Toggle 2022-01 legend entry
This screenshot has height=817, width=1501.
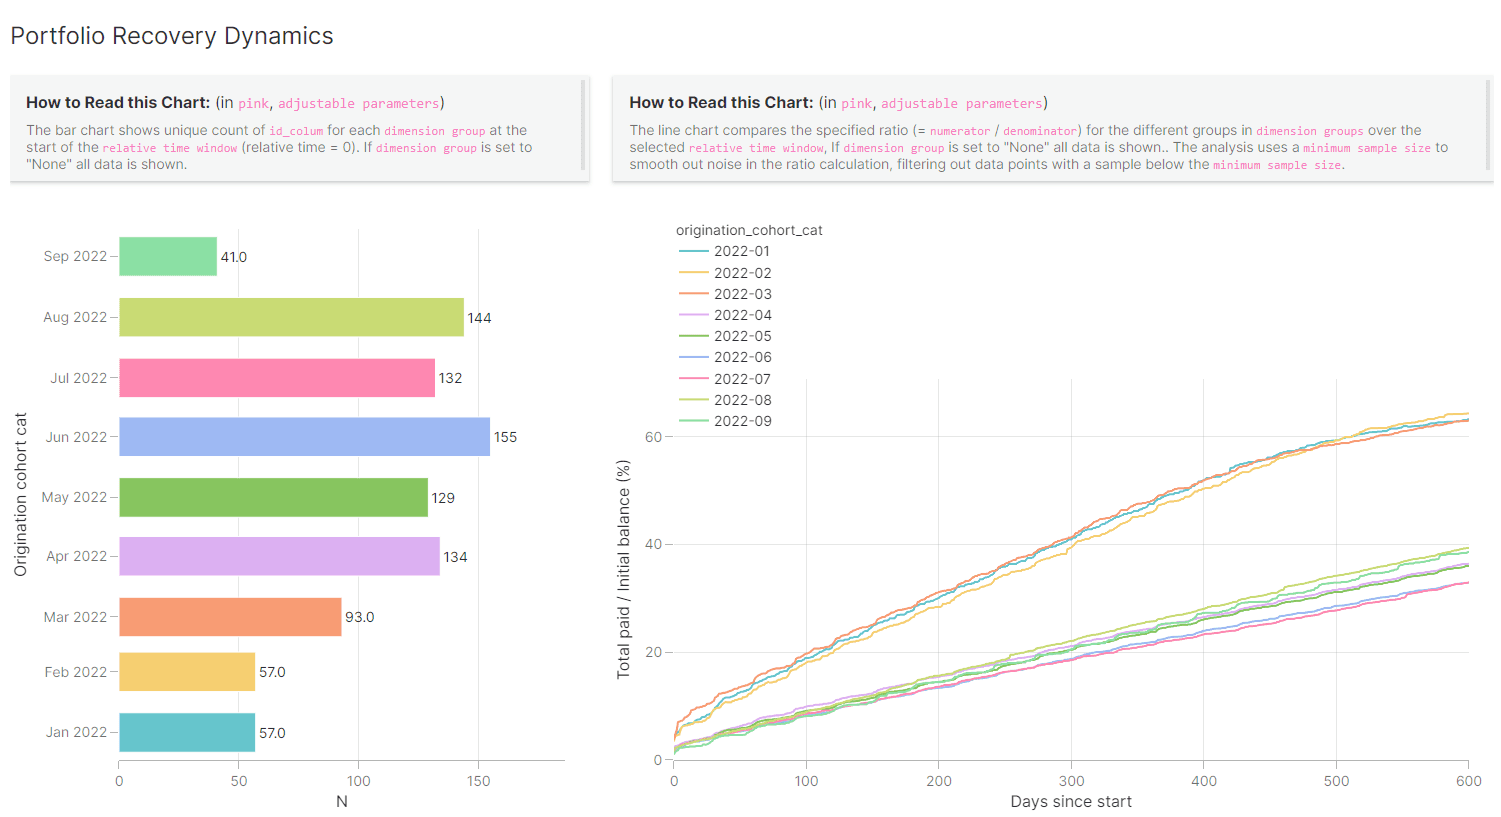point(725,251)
